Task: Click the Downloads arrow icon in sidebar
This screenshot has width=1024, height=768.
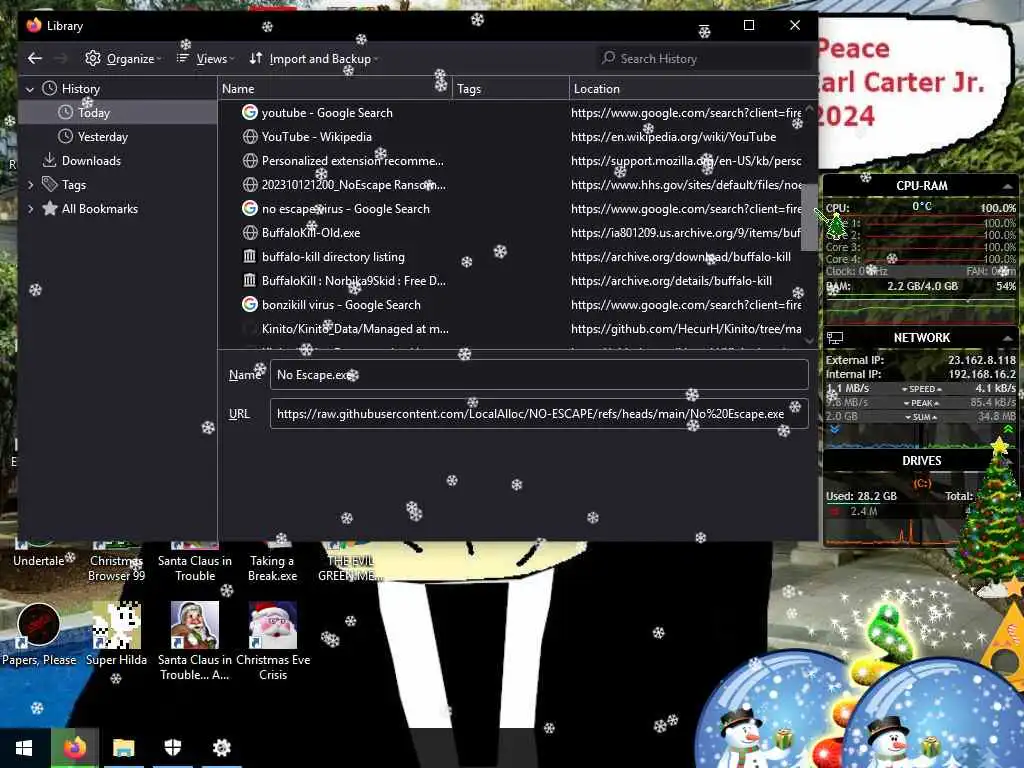Action: tap(49, 160)
